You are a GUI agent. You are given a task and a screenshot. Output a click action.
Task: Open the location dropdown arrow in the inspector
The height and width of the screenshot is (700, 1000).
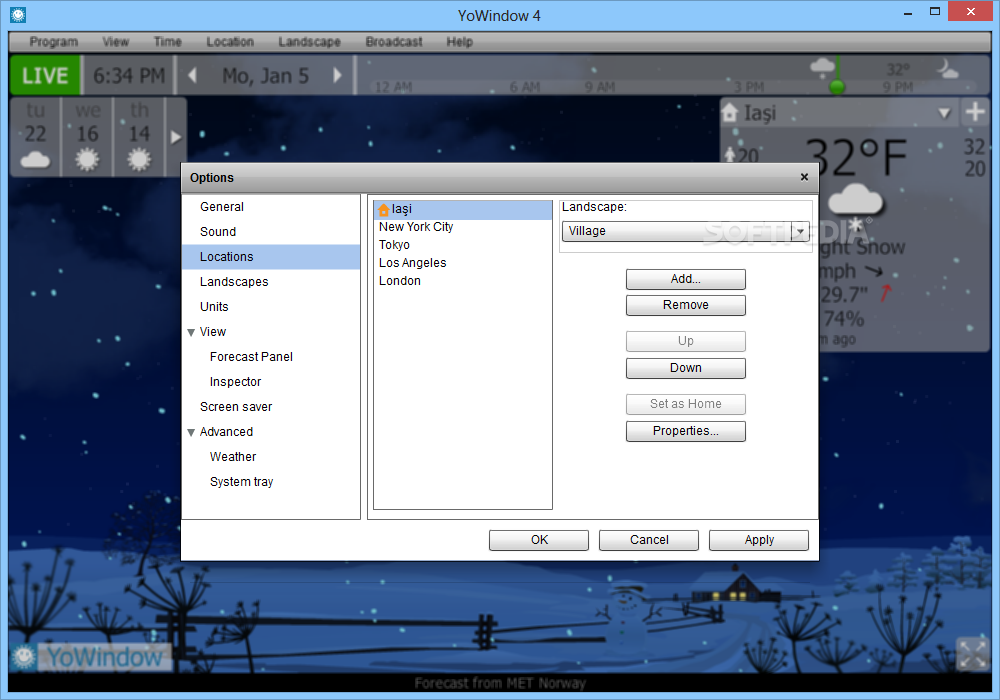[945, 113]
